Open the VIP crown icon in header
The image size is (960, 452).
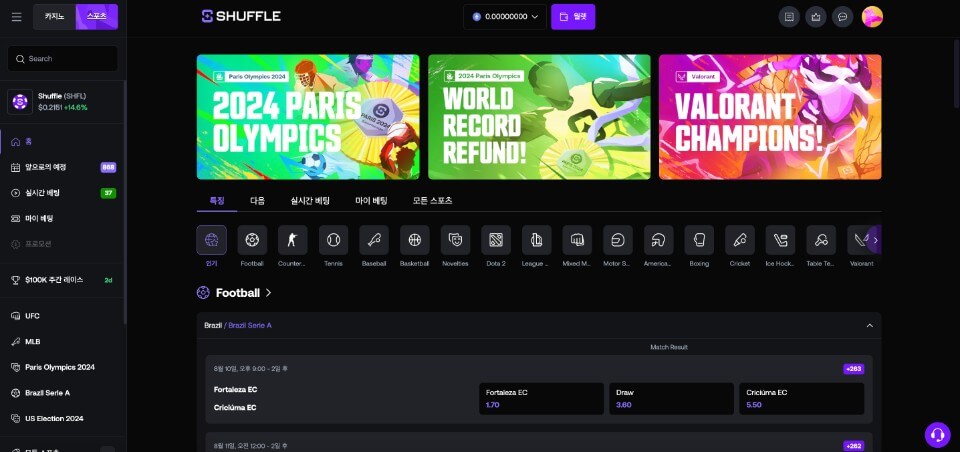tap(816, 17)
